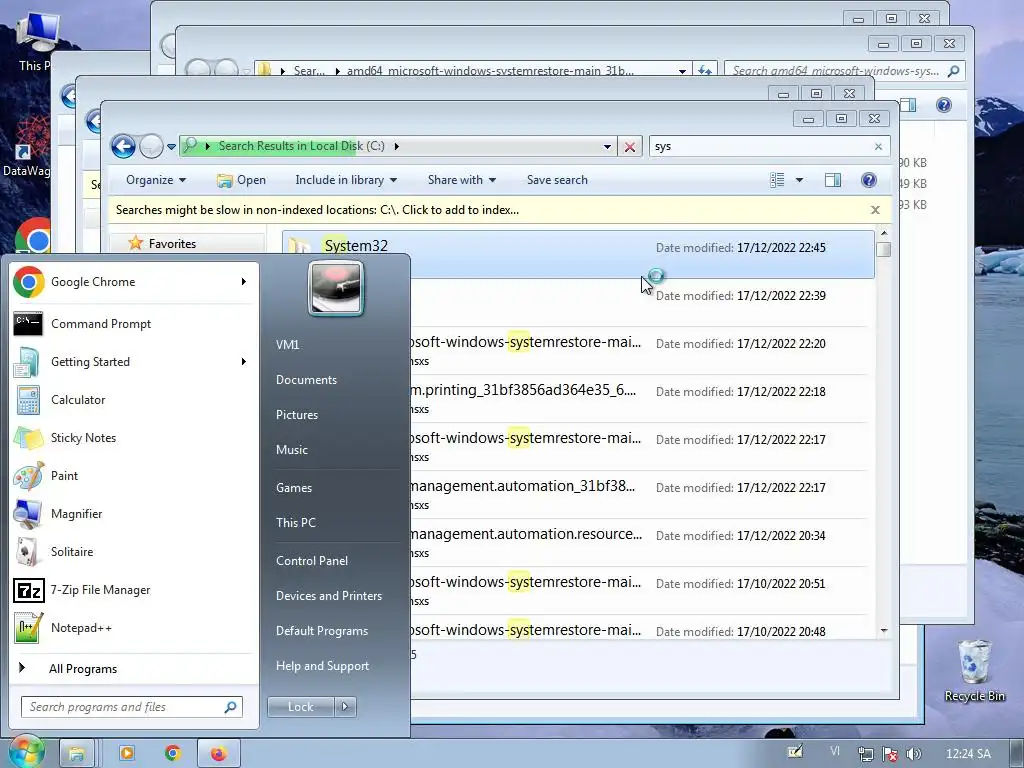Show All Programs list
Image resolution: width=1024 pixels, height=768 pixels.
pos(83,669)
